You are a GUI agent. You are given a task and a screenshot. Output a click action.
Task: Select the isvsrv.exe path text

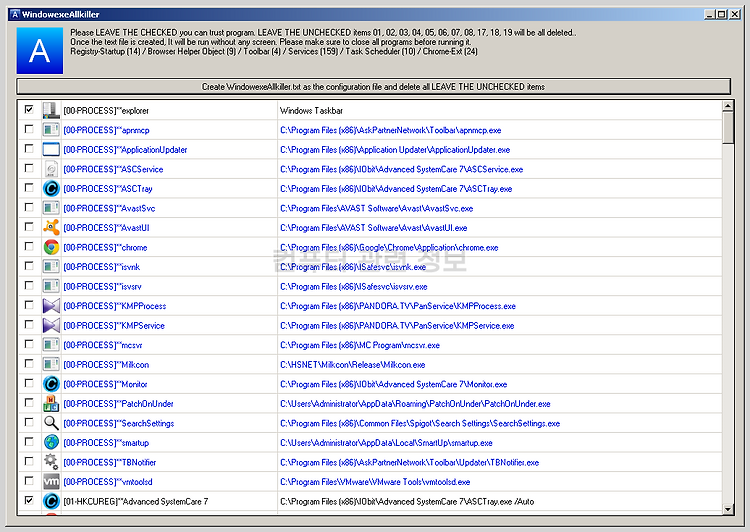point(353,287)
